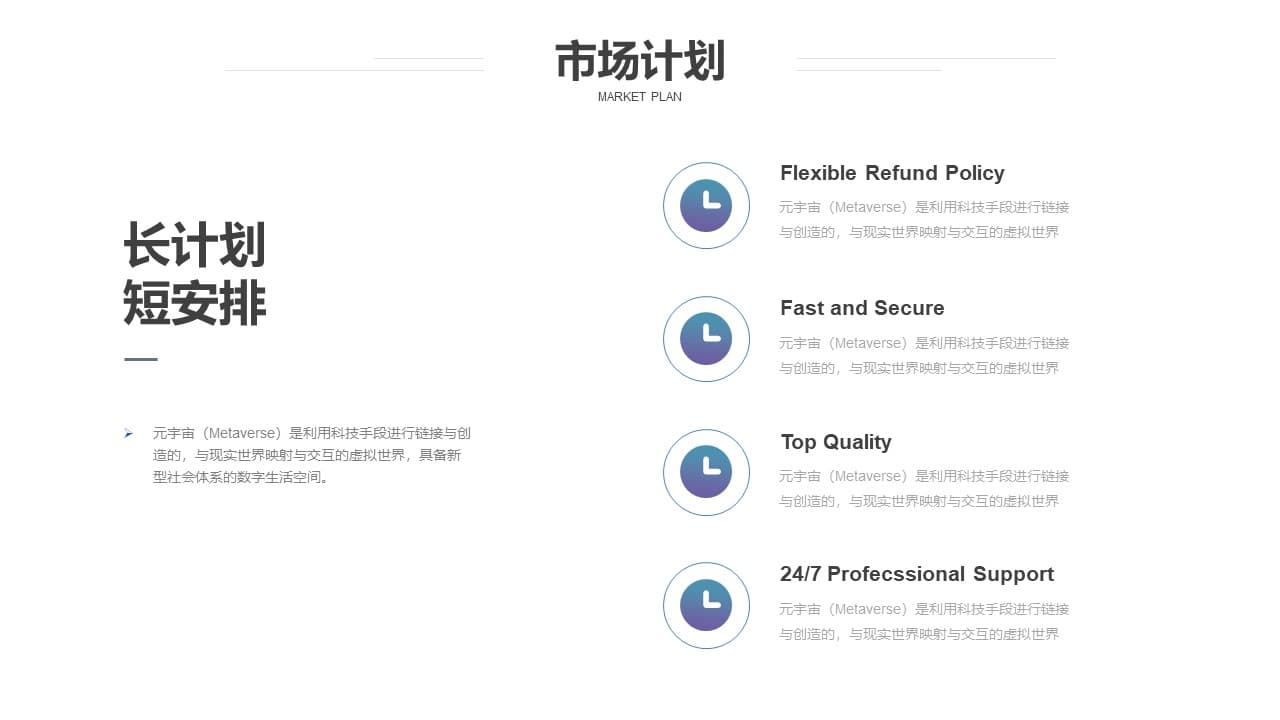
Task: Click the description under Fast and Secure
Action: point(924,355)
